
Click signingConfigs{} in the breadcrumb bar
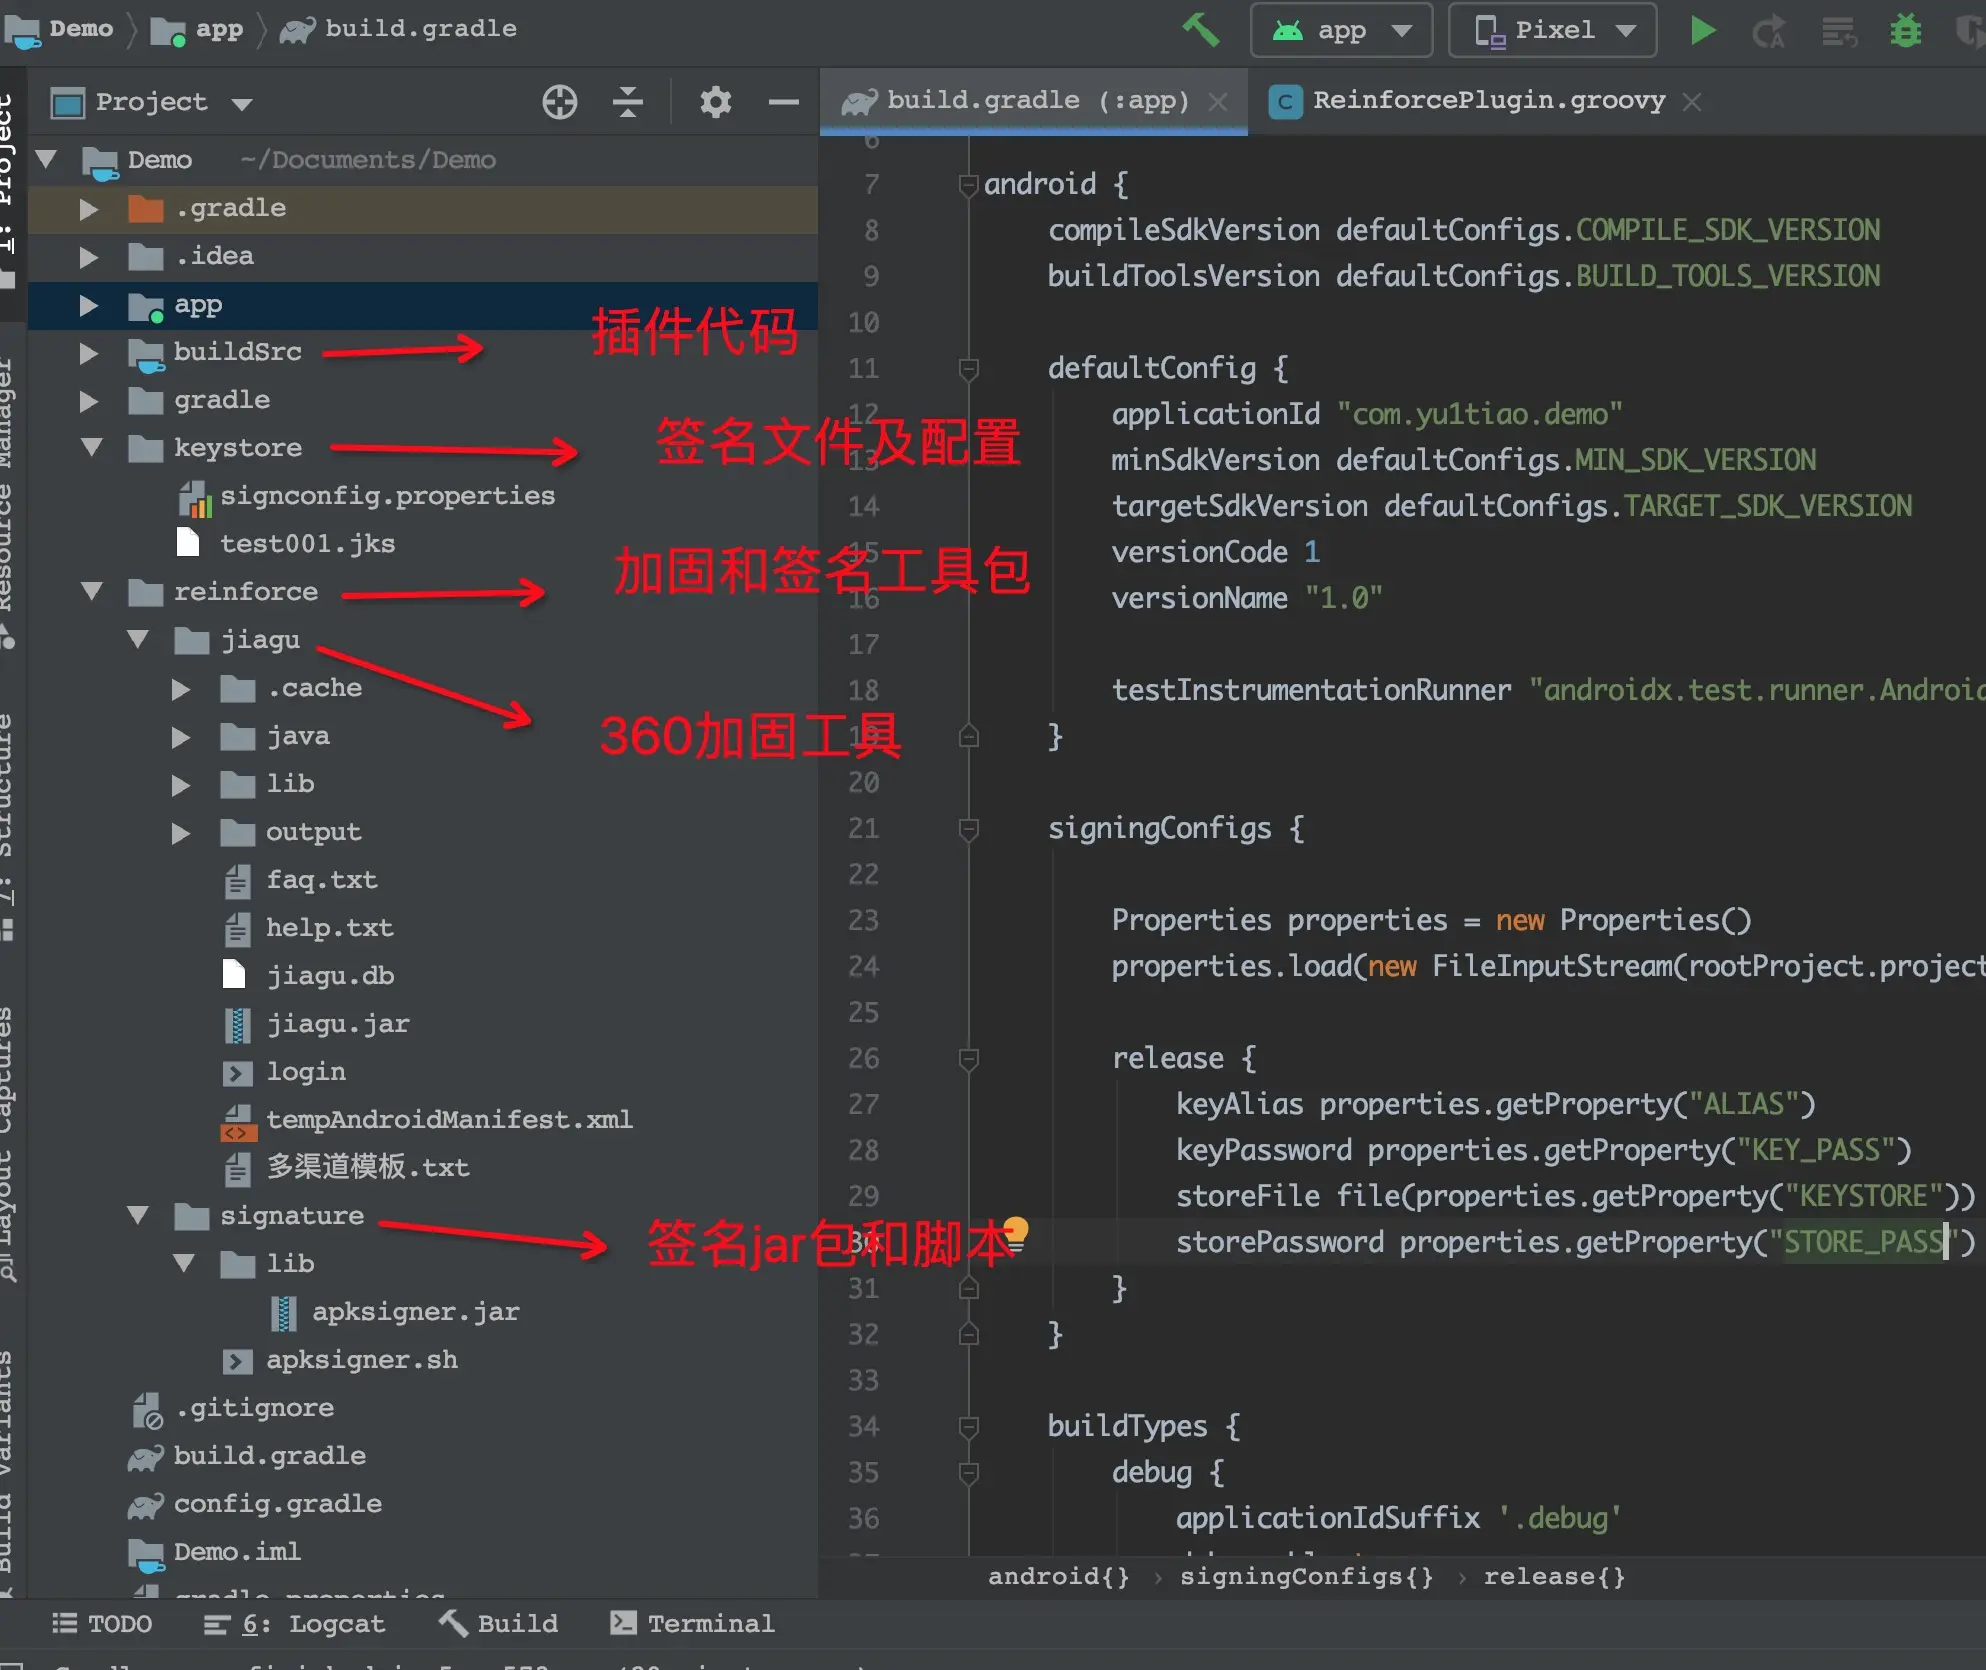click(x=1306, y=1576)
